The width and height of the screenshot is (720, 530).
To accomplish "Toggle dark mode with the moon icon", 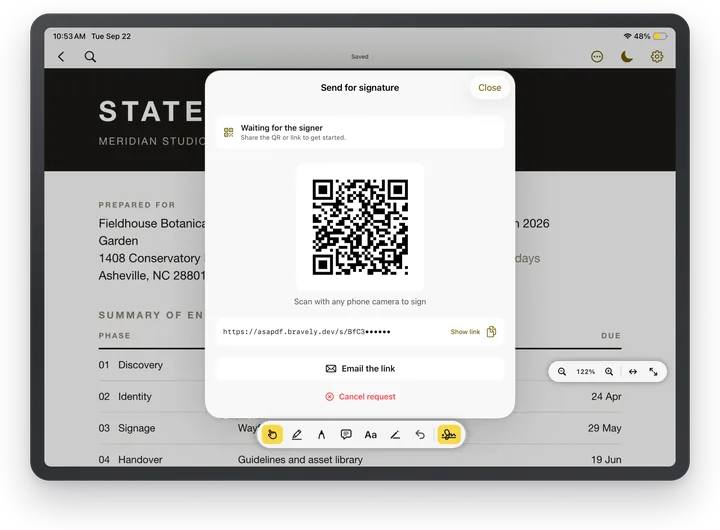I will click(x=627, y=56).
